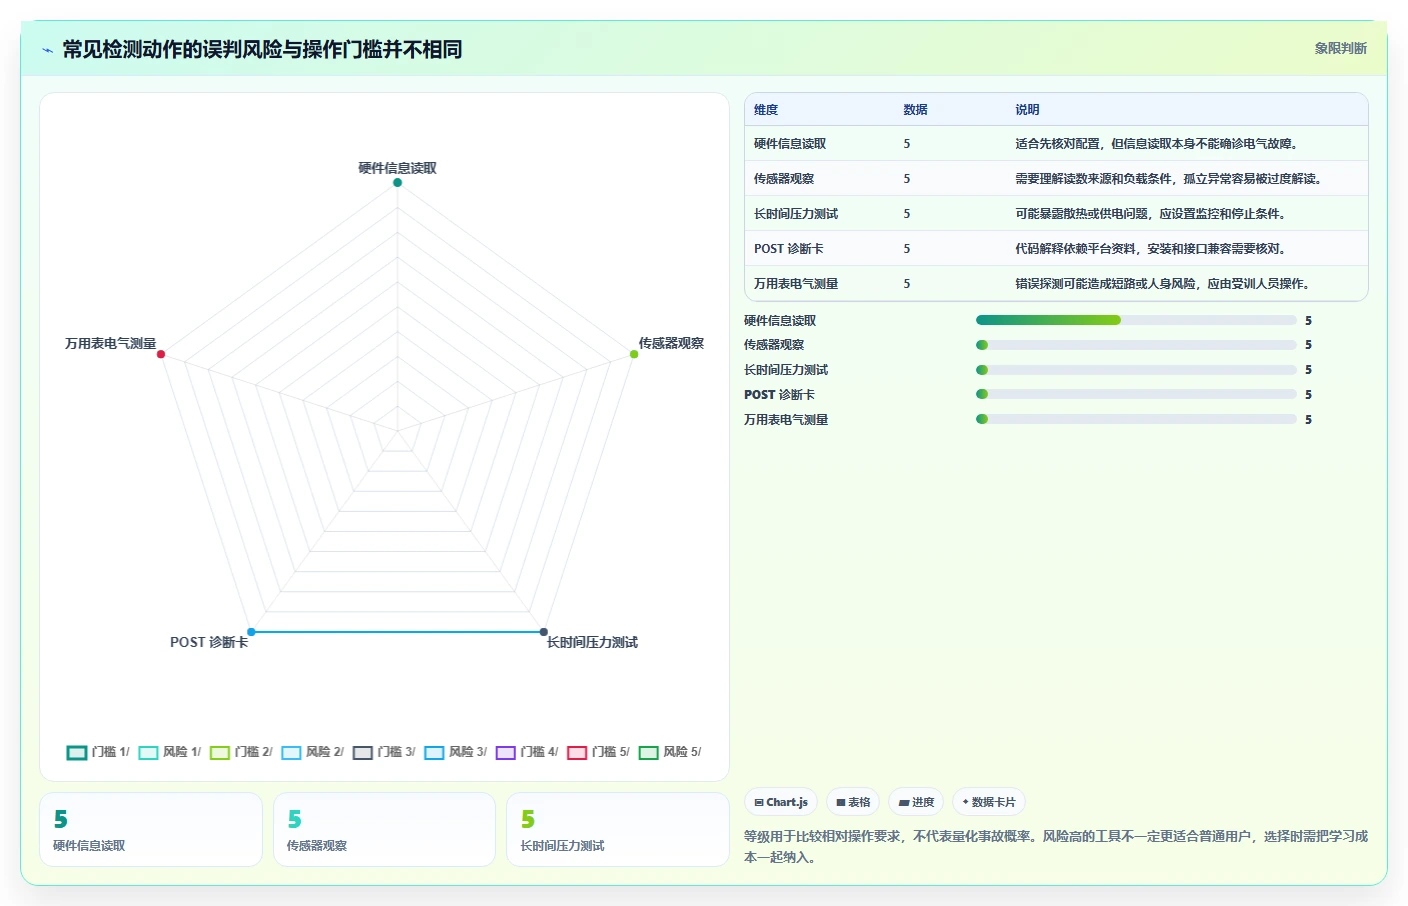Toggle the 门槛 4/ legend entry
Screen dimensions: 1408x906
coord(527,752)
